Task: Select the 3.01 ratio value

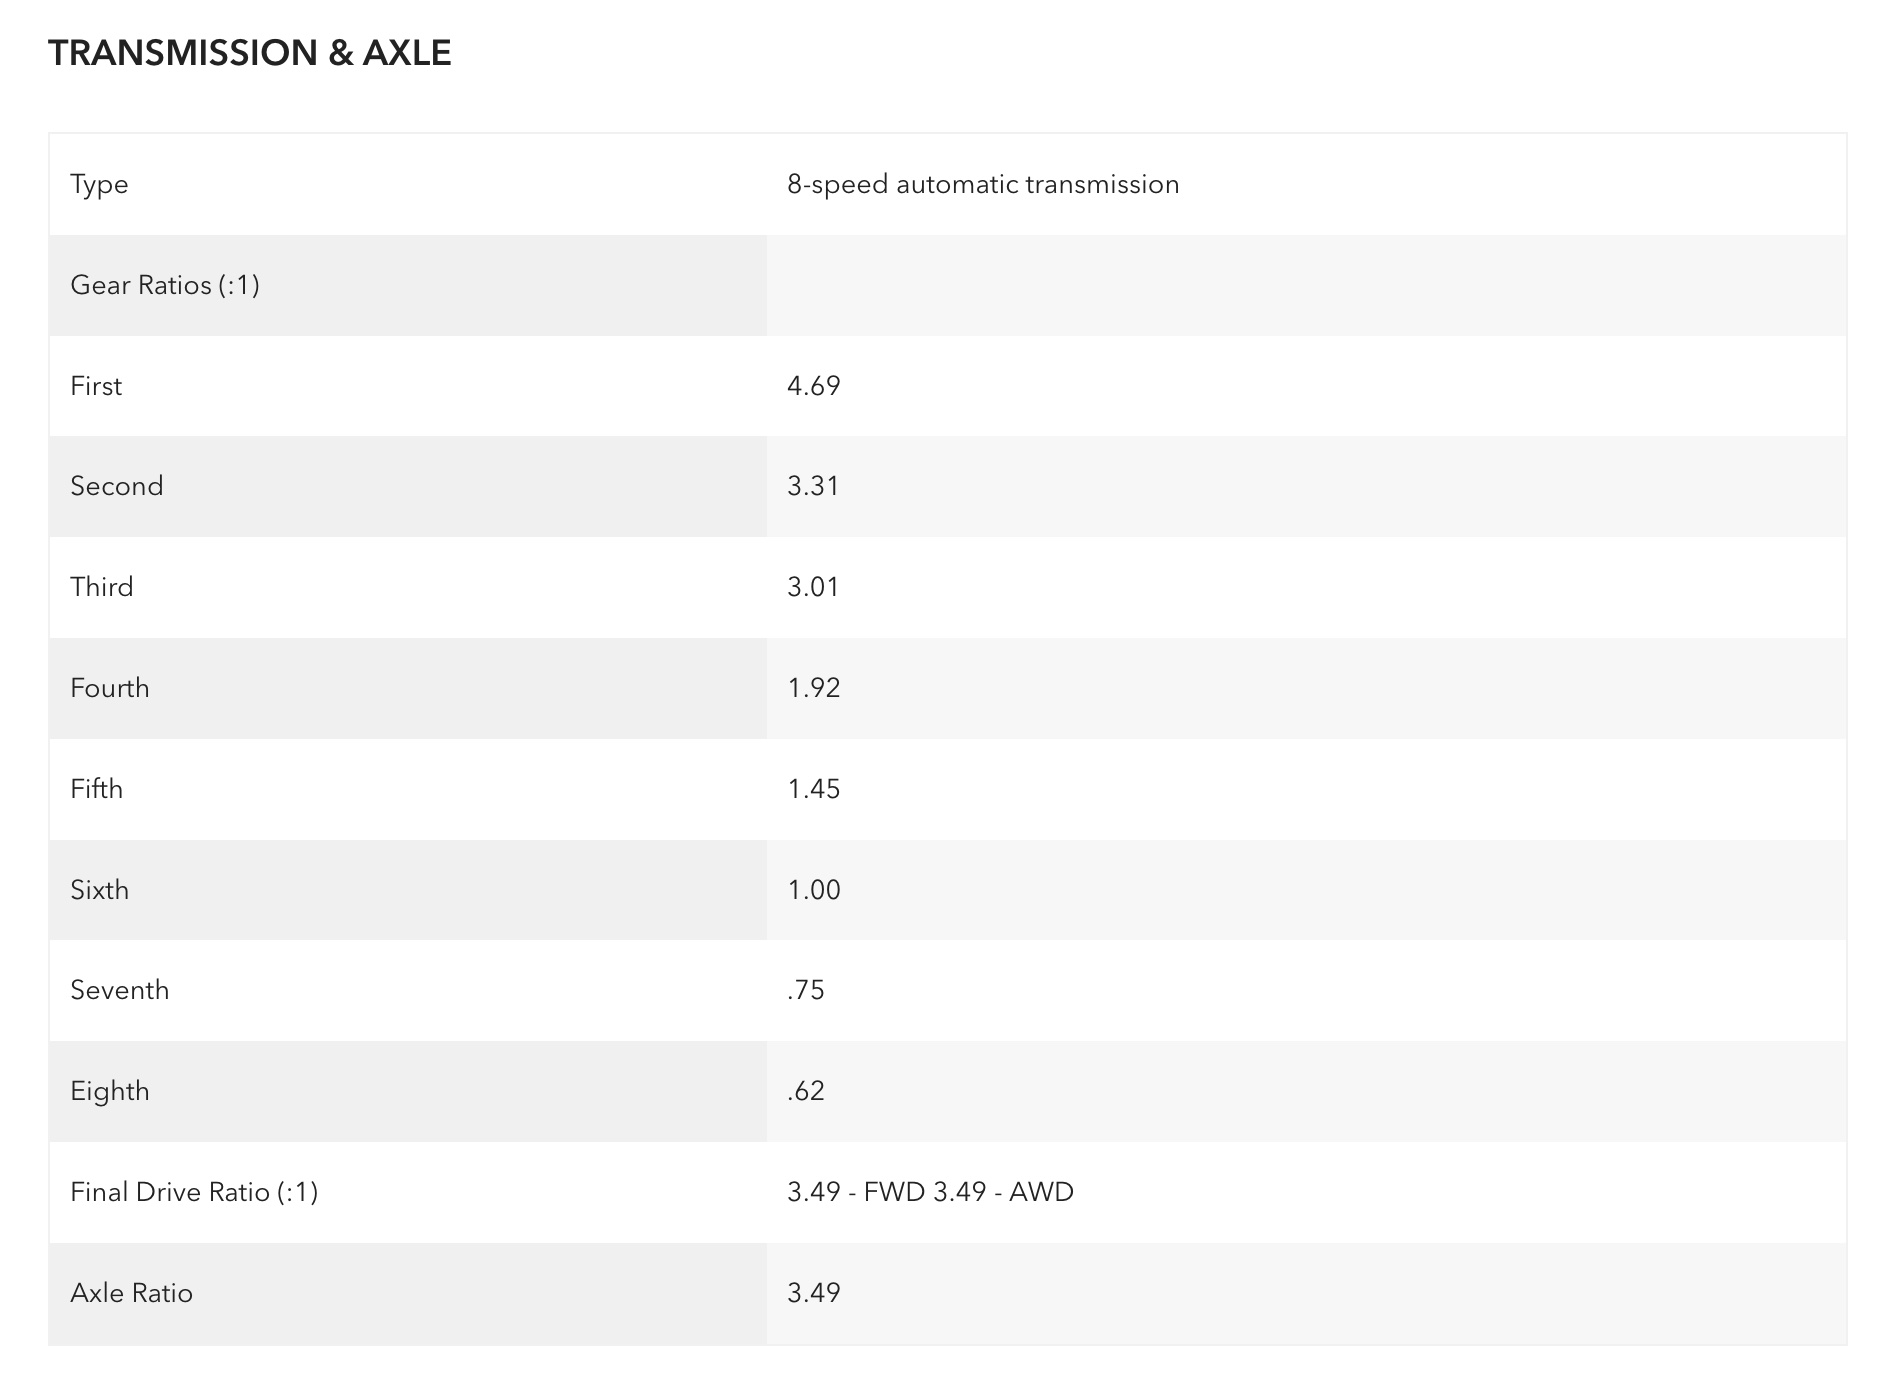Action: (x=813, y=587)
